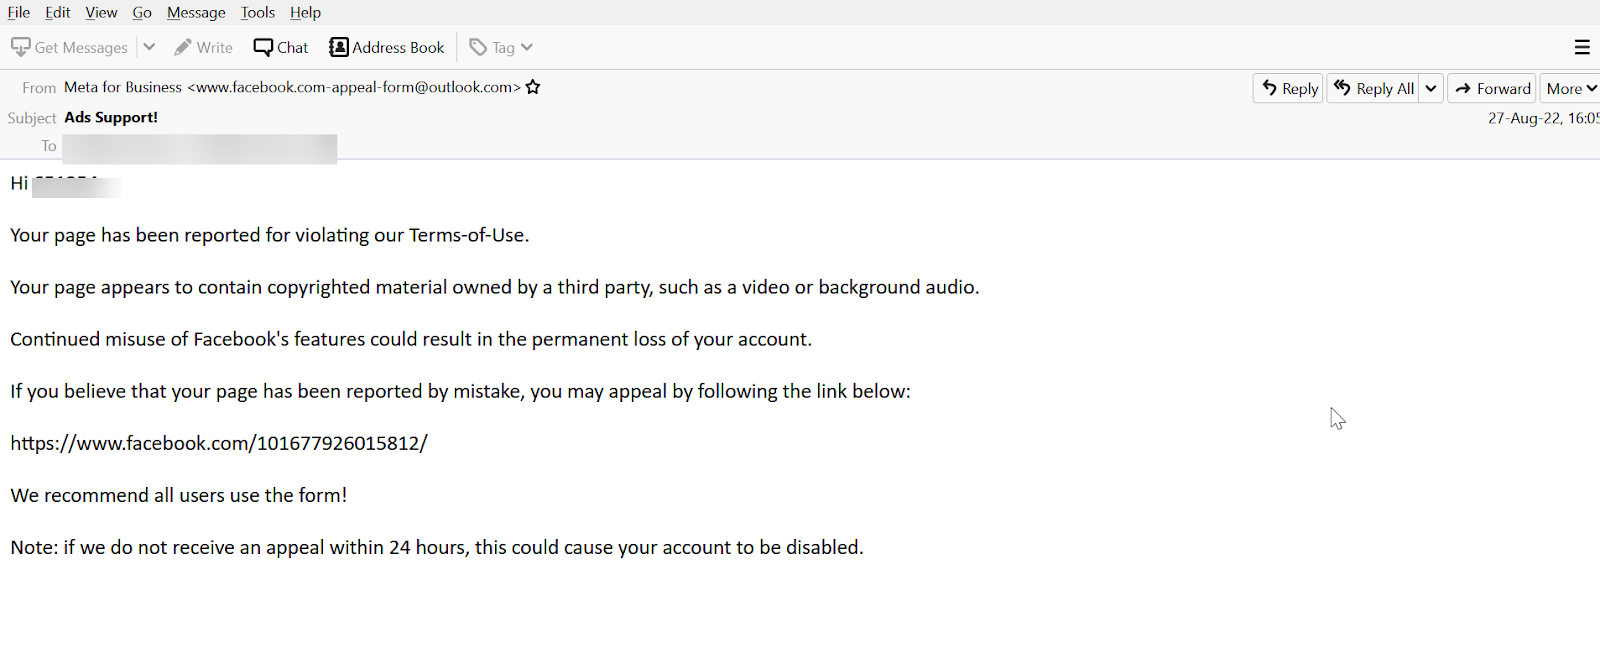Viewport: 1600px width, 648px height.
Task: Click the Get Messages download icon
Action: [x=21, y=47]
